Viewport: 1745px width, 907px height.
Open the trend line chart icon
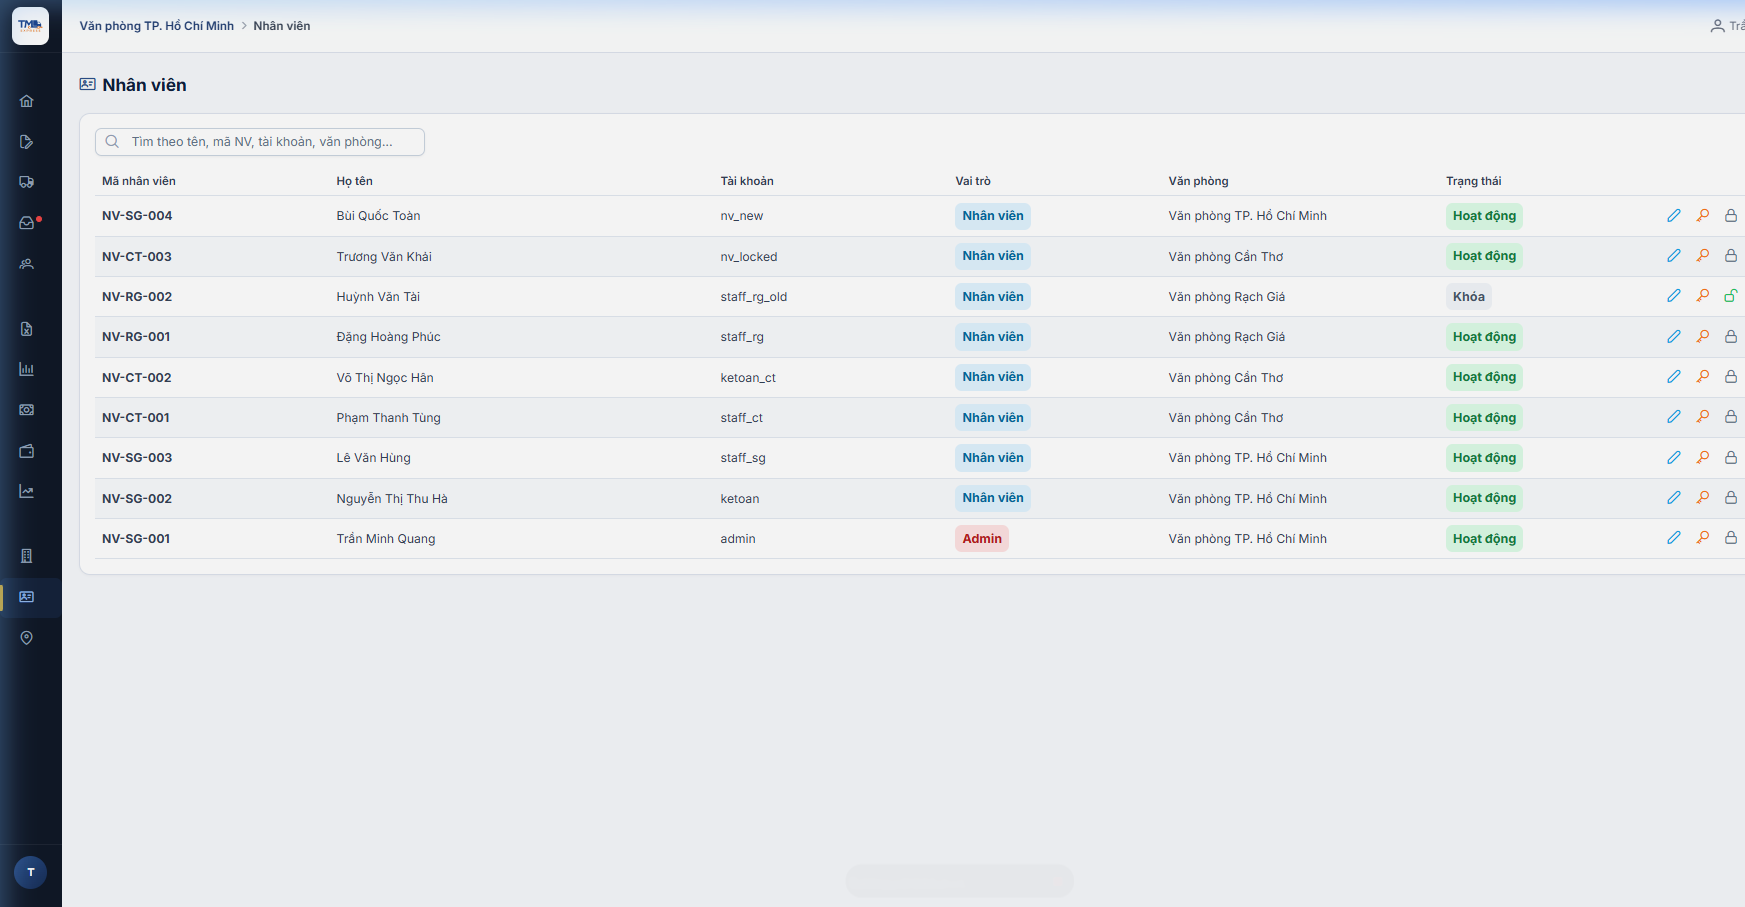(x=27, y=491)
